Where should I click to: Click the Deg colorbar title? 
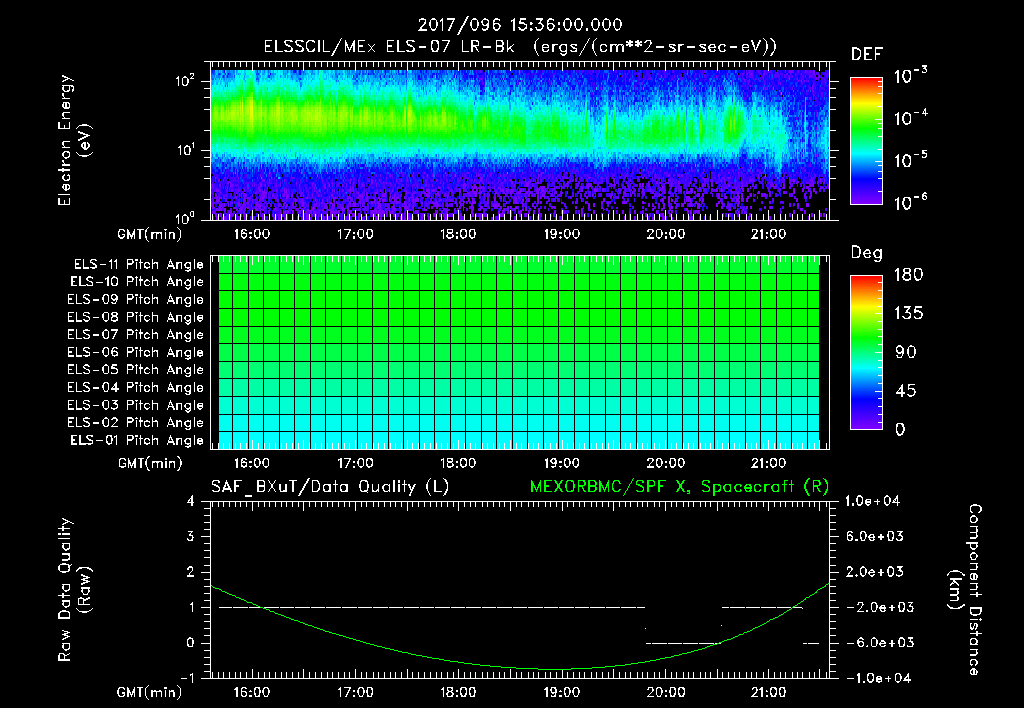coord(867,253)
